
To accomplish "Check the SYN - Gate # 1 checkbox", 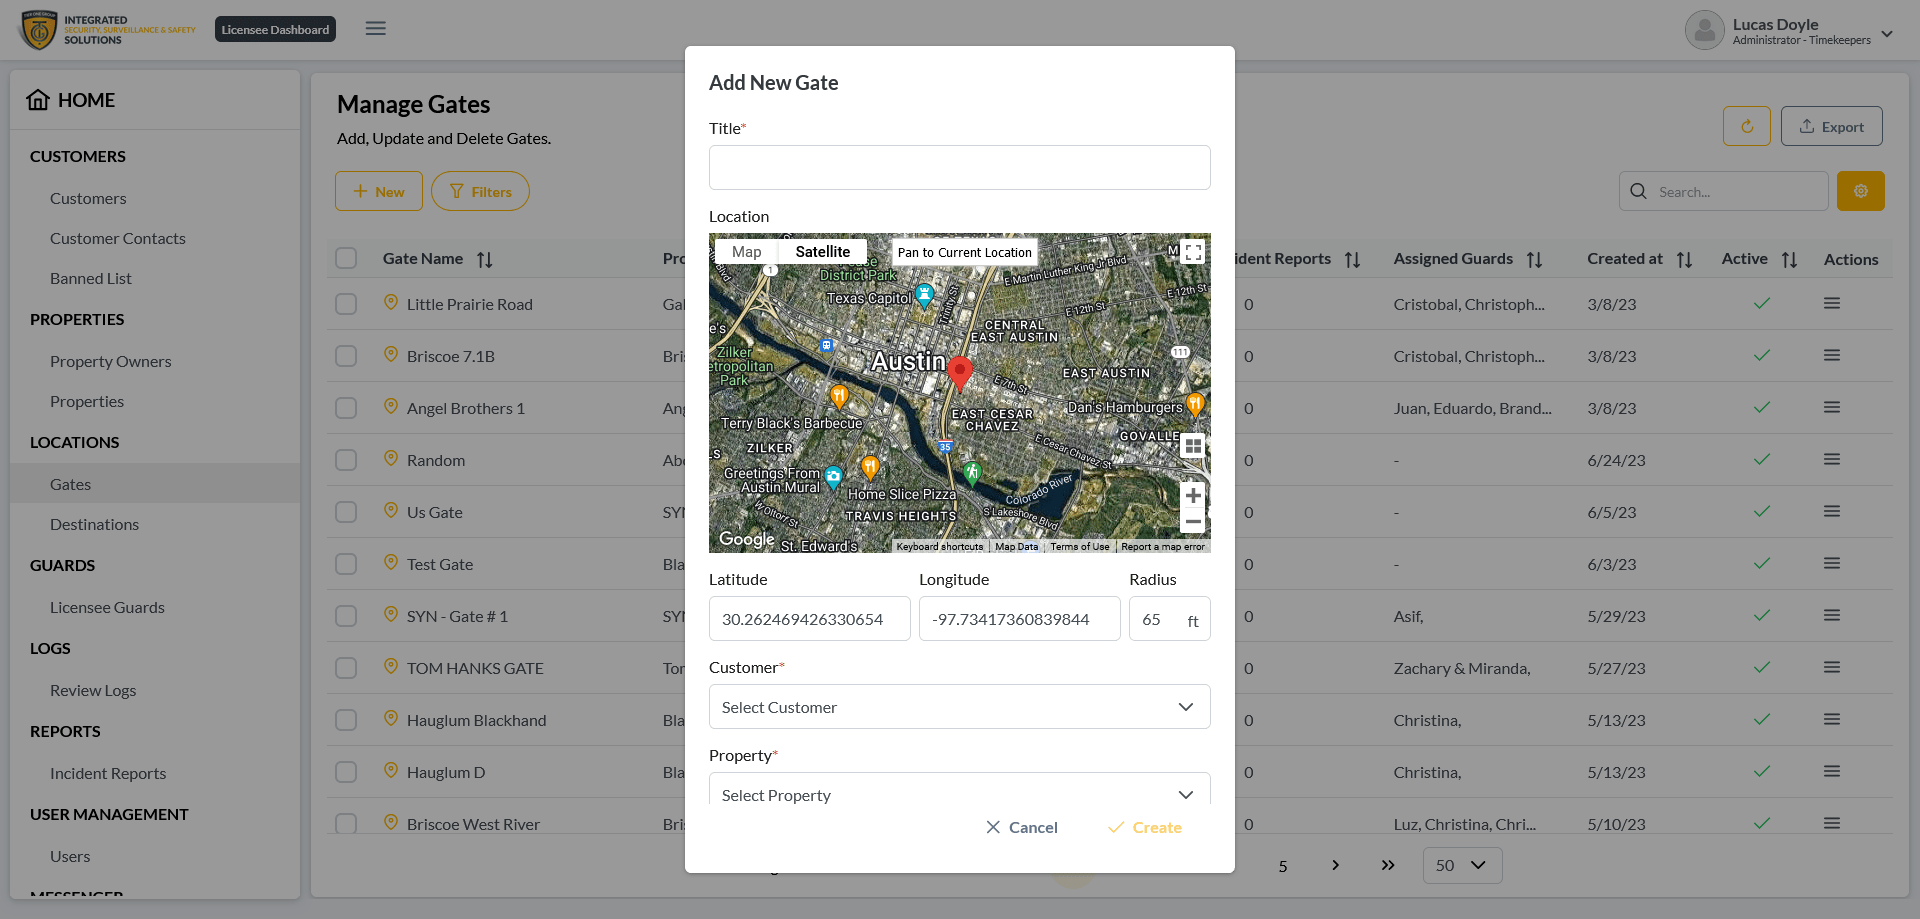I will [x=346, y=616].
